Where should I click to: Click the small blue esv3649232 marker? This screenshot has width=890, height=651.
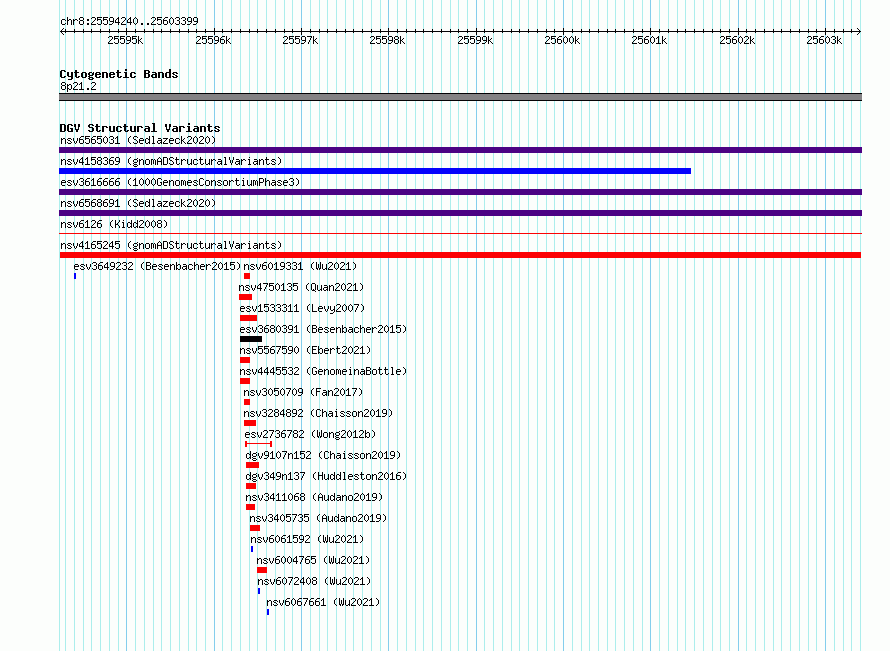click(75, 276)
